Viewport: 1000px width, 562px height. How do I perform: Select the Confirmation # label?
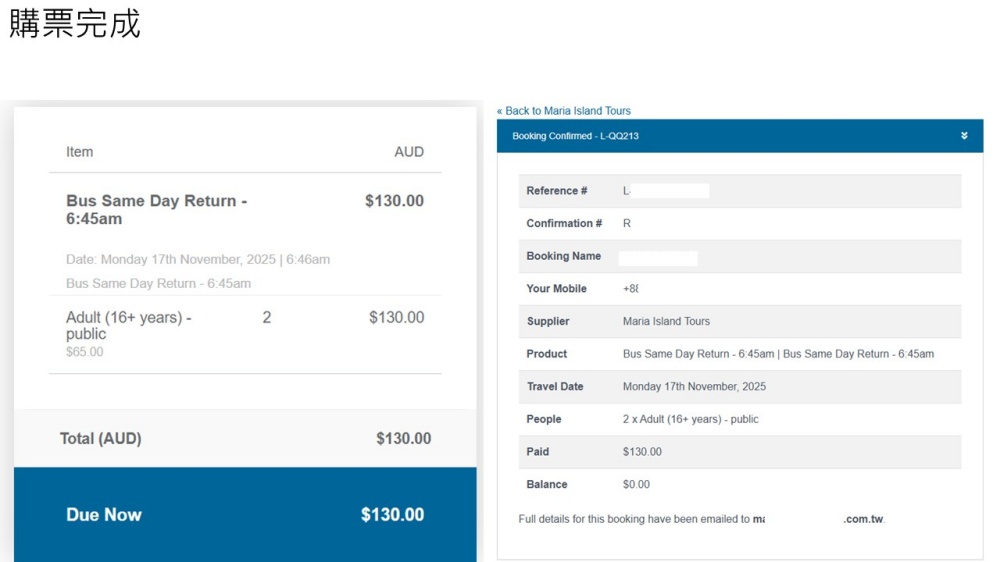[564, 224]
